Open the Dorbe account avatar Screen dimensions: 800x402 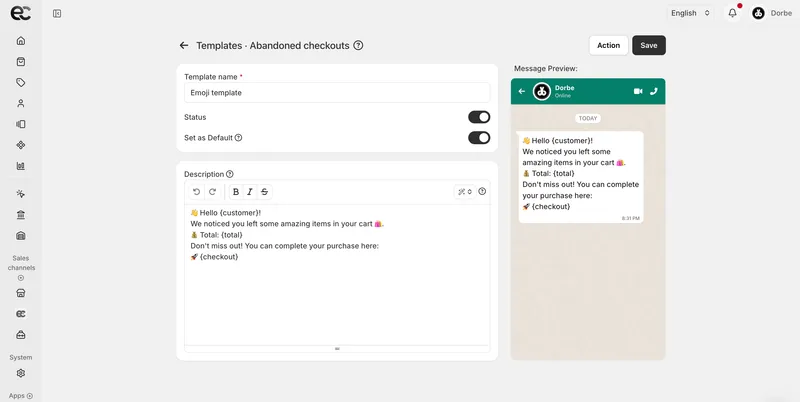coord(758,13)
